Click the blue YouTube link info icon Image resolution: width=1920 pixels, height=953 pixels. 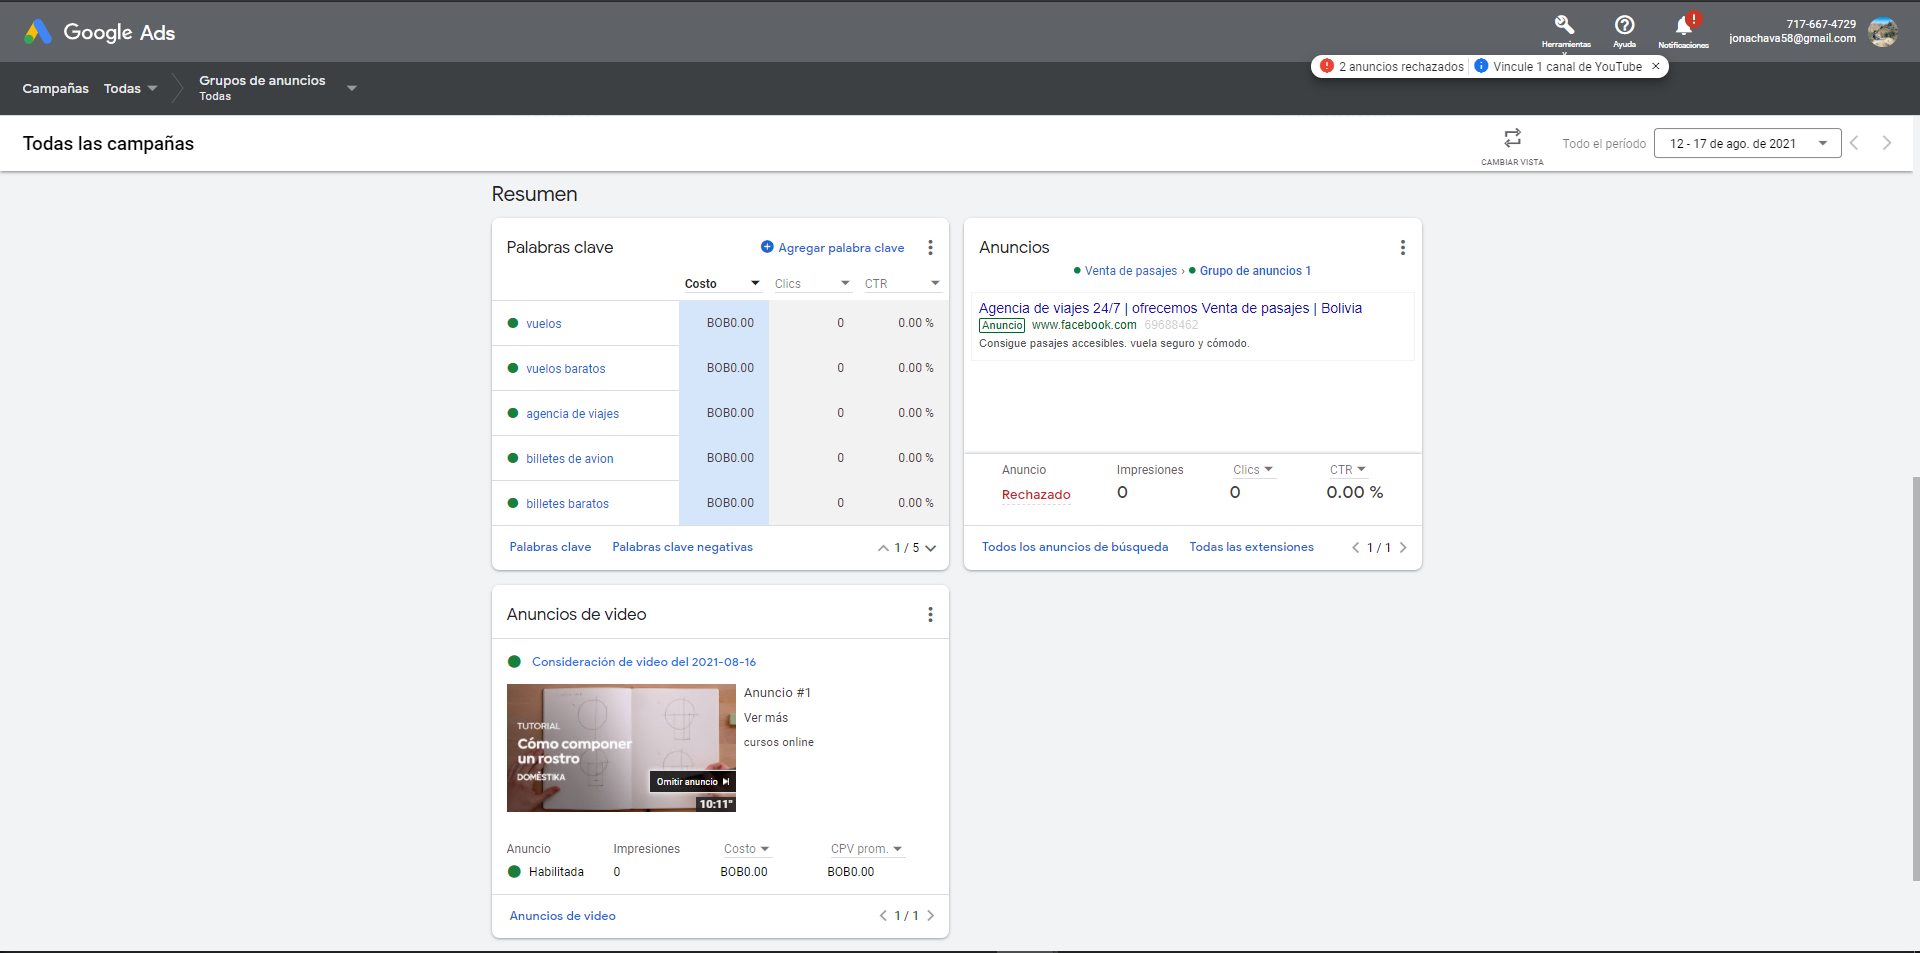[x=1481, y=66]
